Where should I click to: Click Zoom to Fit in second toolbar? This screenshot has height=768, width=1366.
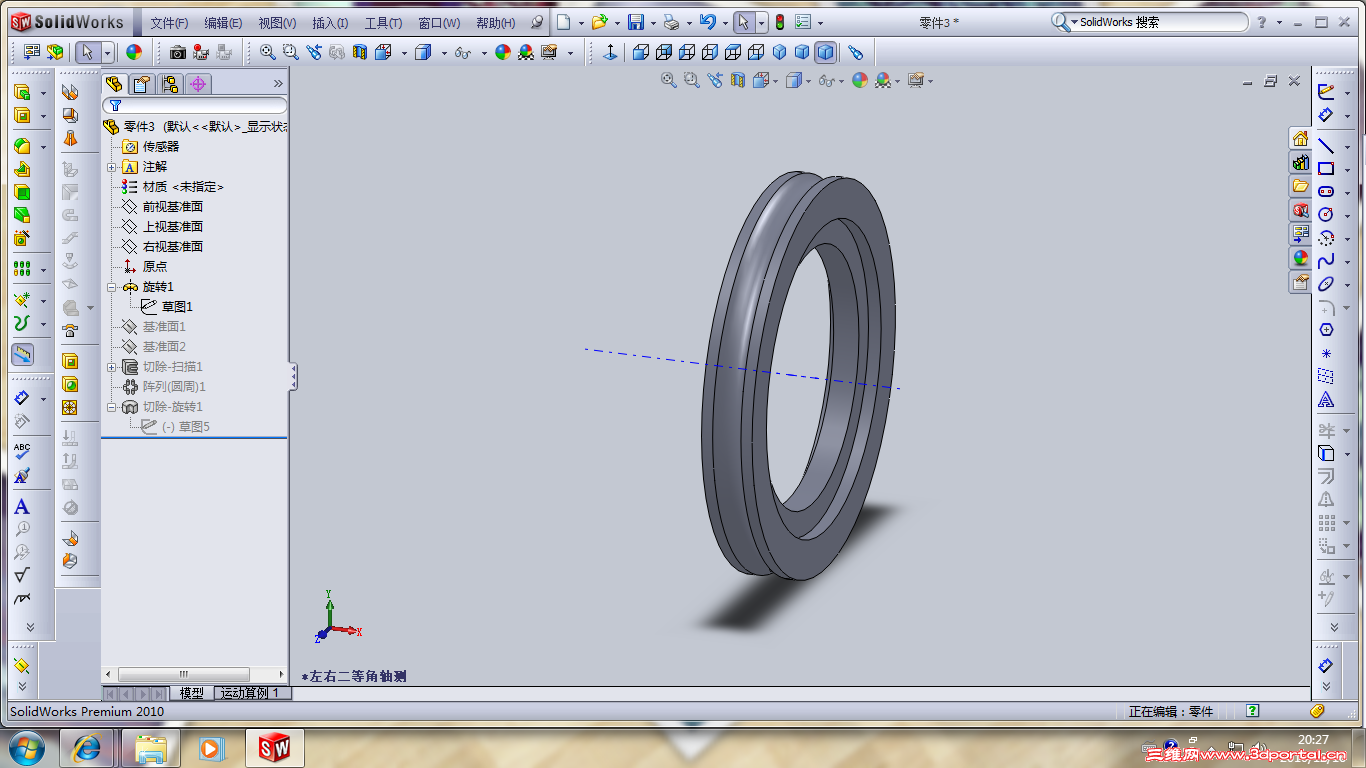click(x=268, y=52)
